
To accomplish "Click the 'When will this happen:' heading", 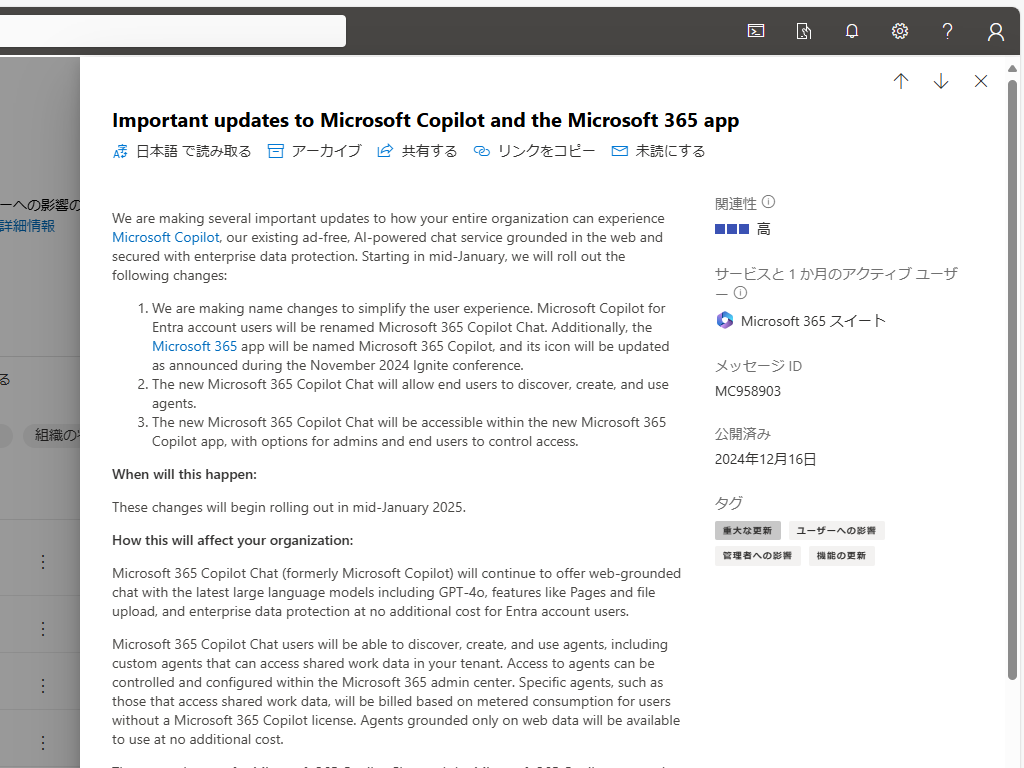I will tap(184, 474).
